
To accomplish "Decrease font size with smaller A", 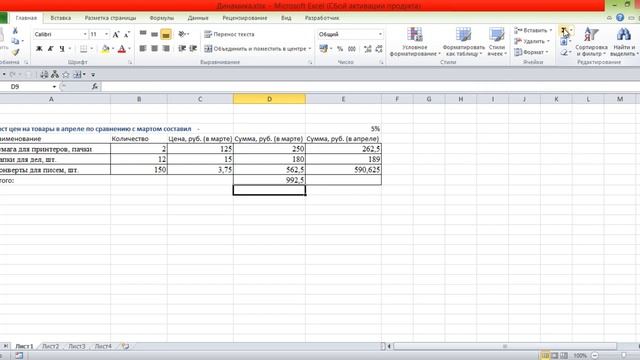I will click(x=127, y=35).
